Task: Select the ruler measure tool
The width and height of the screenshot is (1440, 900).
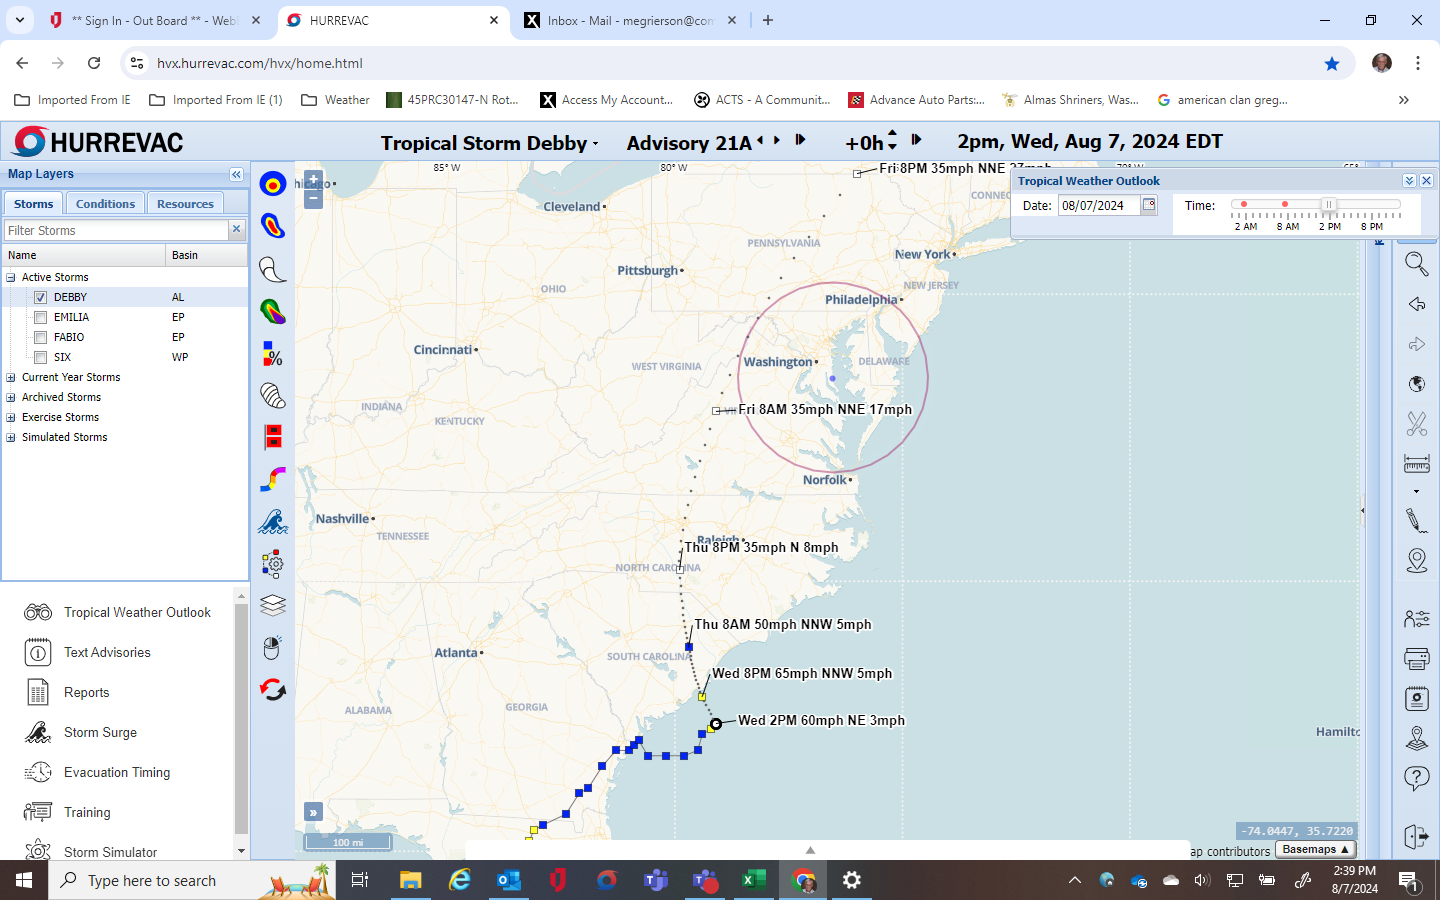Action: pyautogui.click(x=1416, y=464)
